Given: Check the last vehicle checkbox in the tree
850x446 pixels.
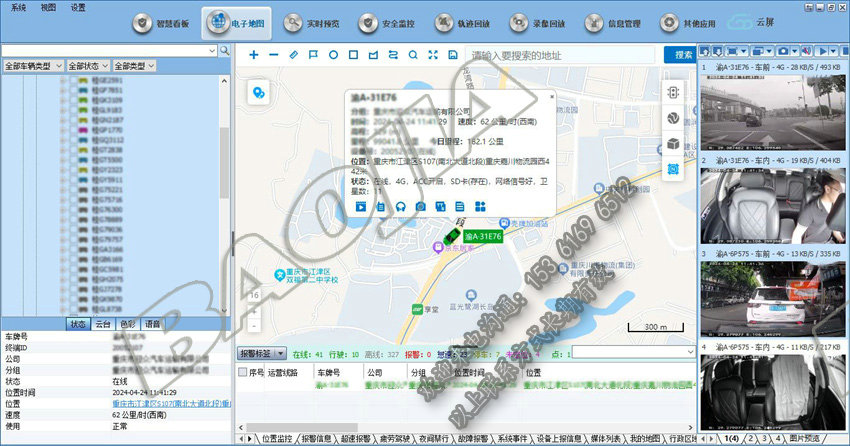Looking at the screenshot, I should click(75, 309).
